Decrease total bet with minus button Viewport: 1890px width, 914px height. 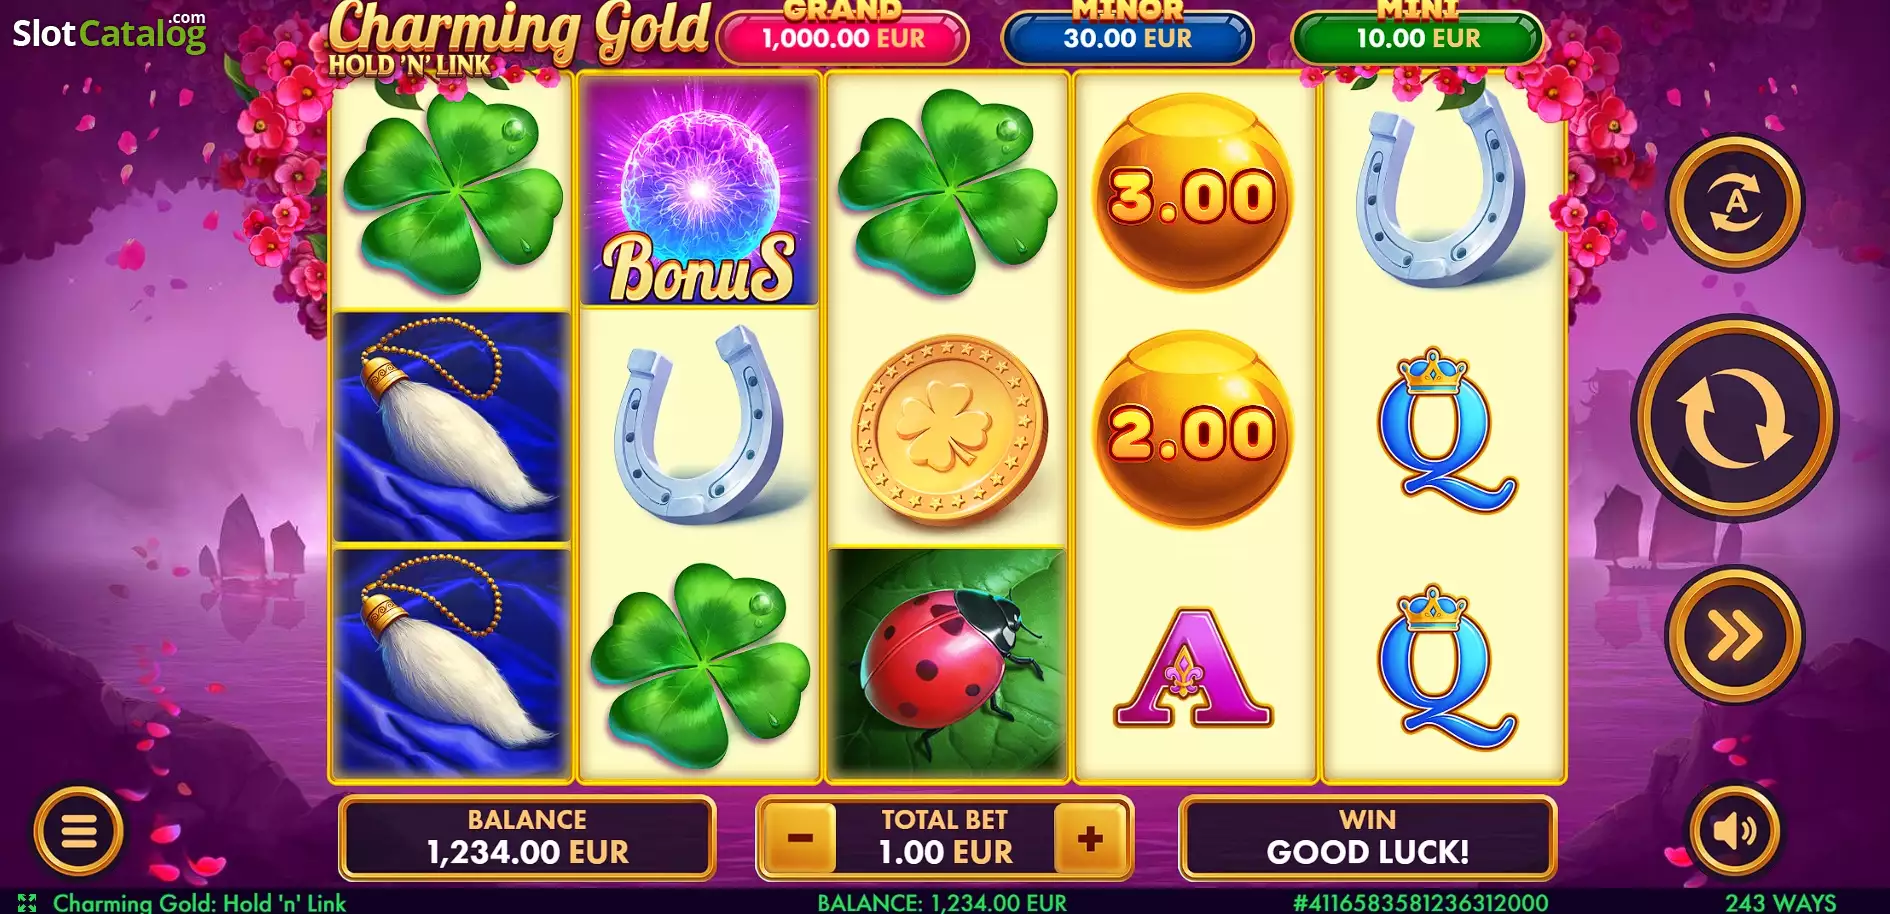coord(800,838)
